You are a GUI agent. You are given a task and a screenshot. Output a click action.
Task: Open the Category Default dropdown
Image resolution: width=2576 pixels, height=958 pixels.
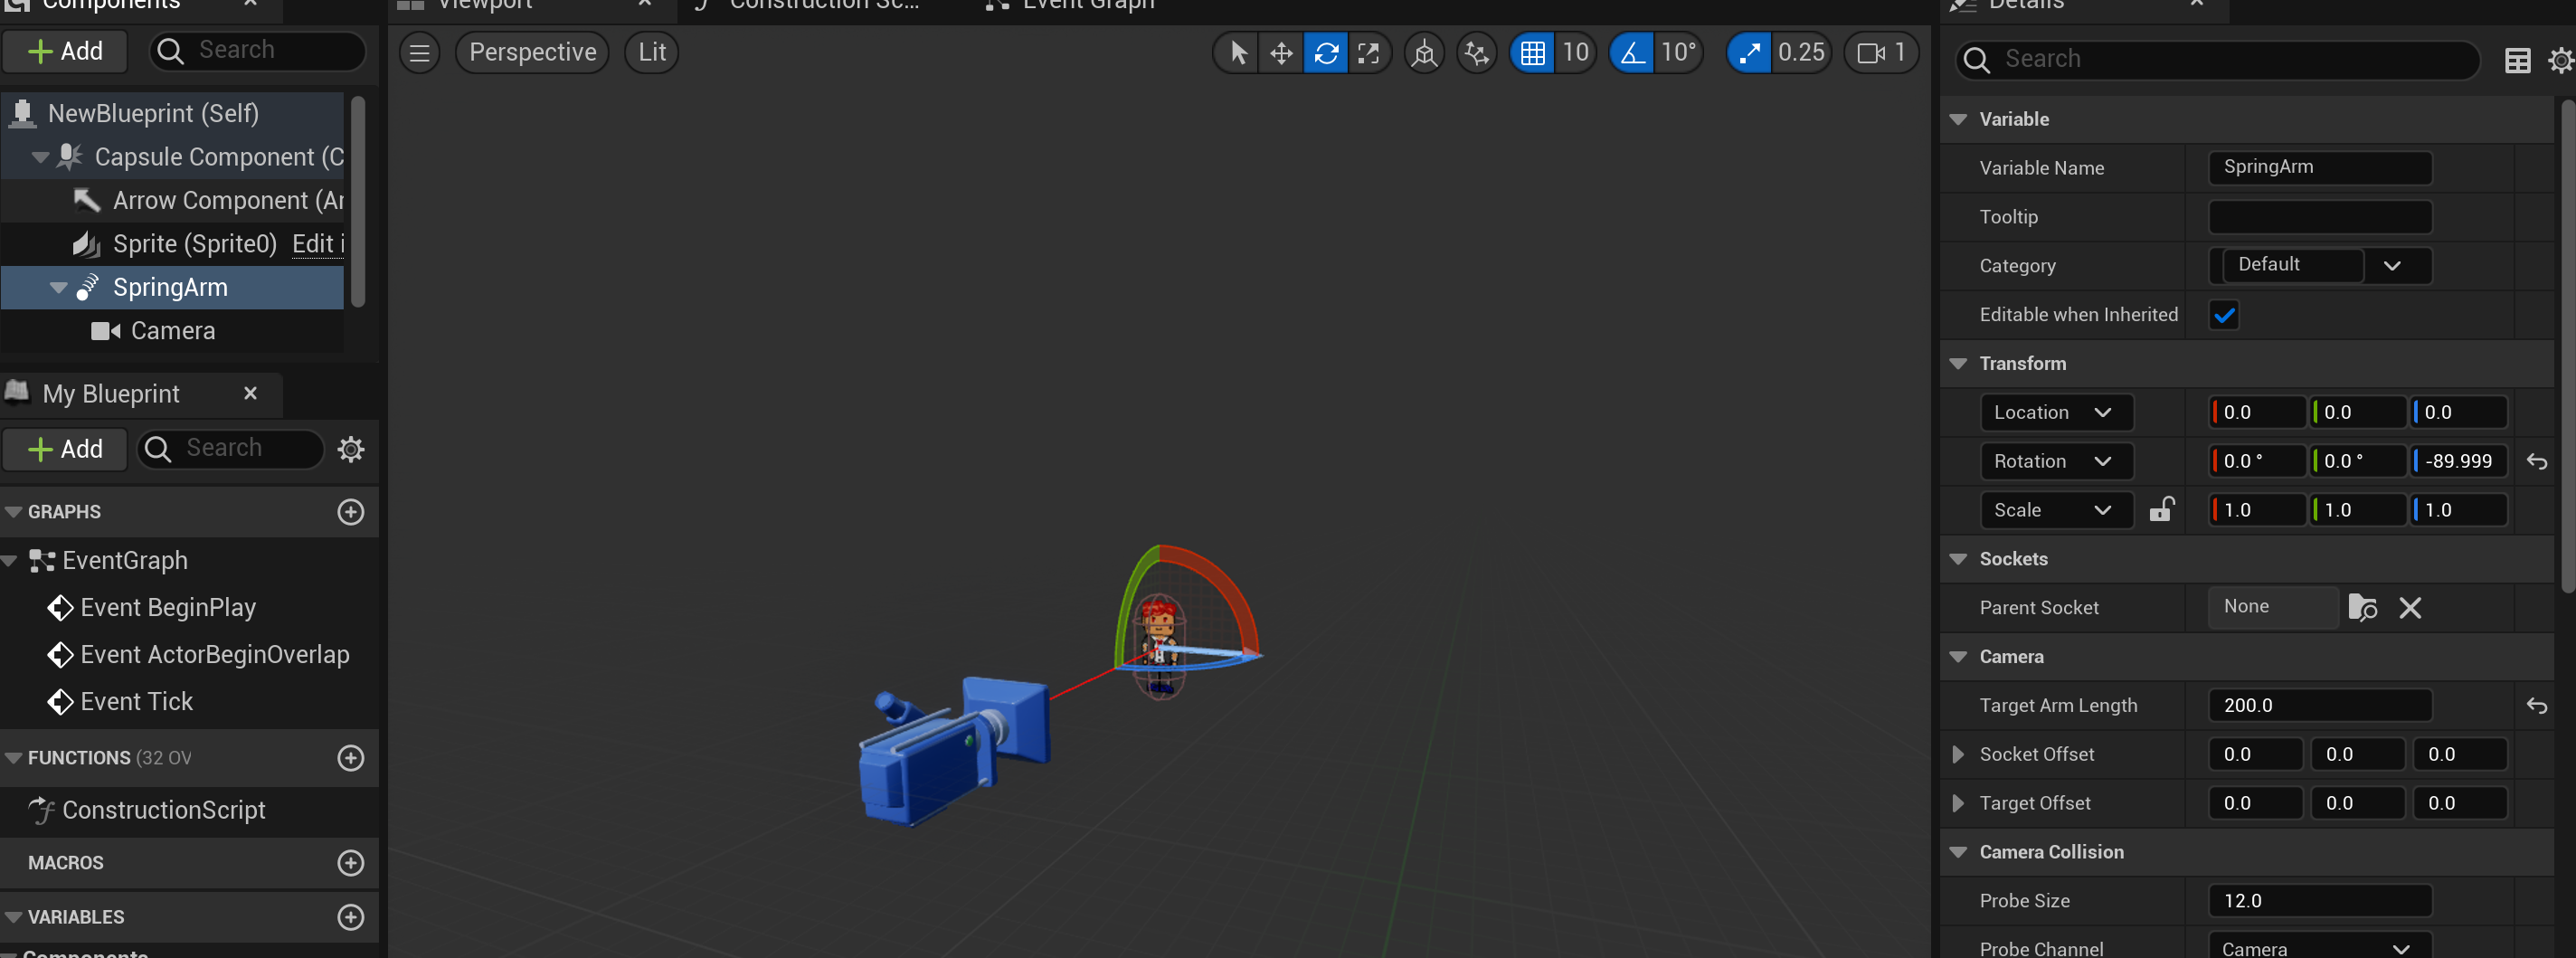[2320, 265]
